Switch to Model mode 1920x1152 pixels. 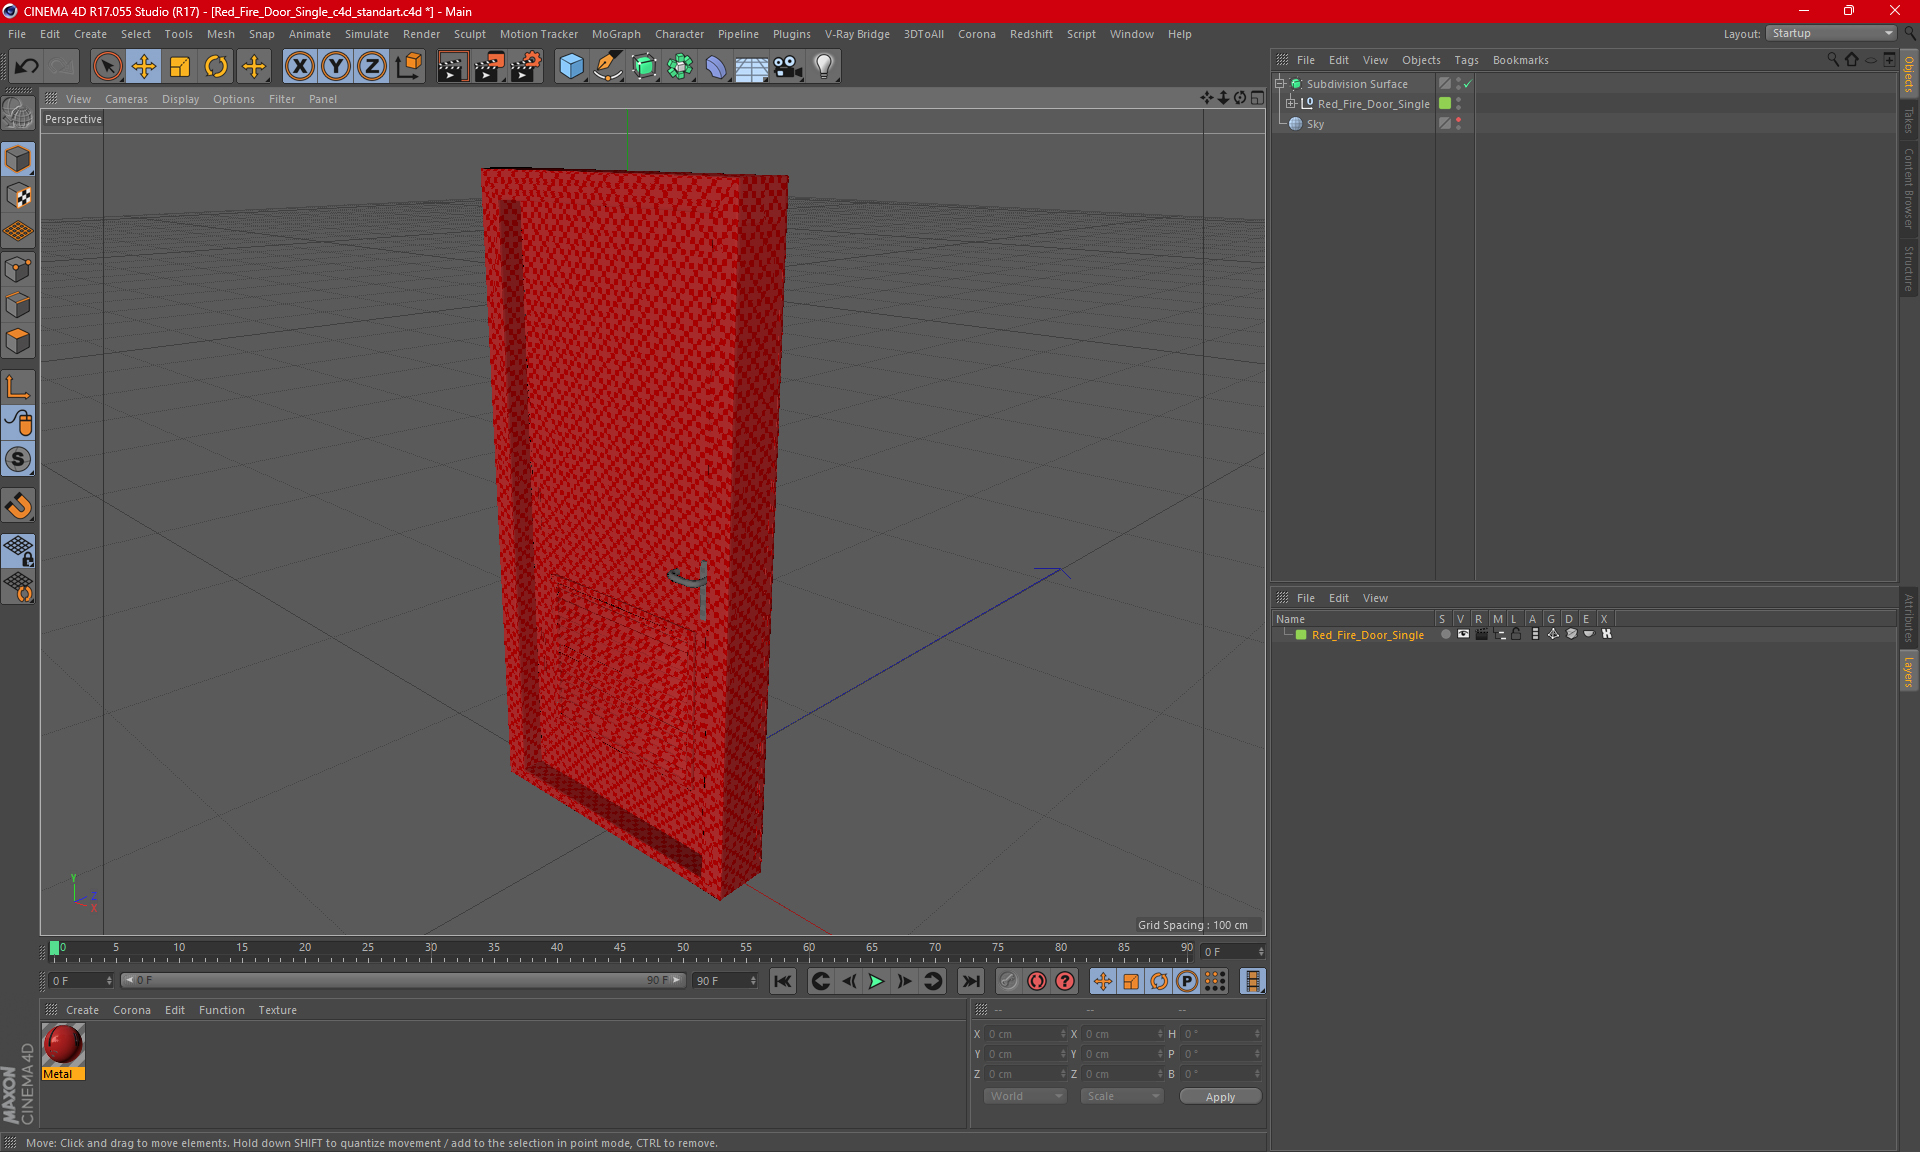(x=19, y=160)
